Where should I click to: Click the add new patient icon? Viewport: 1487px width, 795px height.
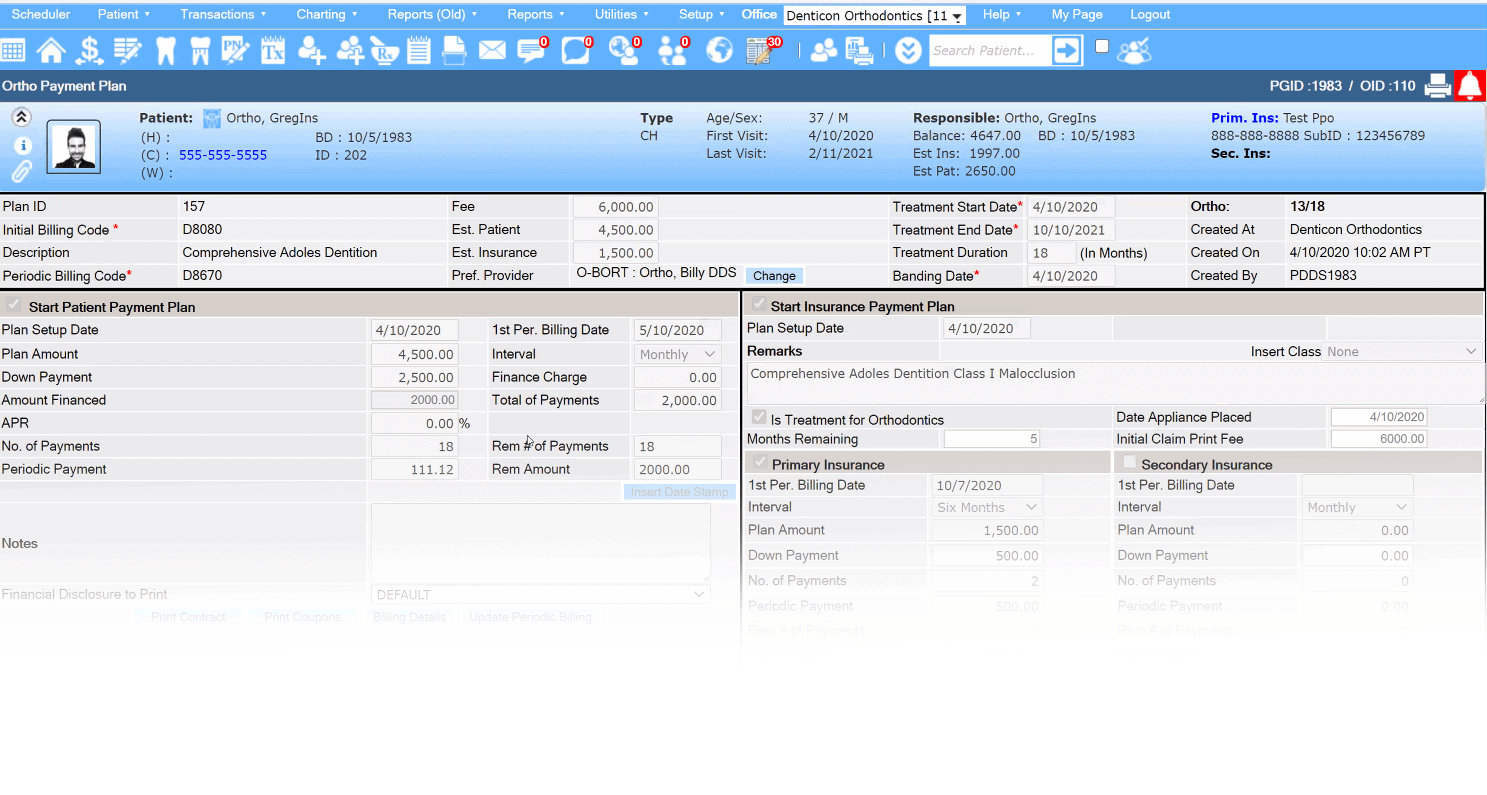click(x=311, y=50)
